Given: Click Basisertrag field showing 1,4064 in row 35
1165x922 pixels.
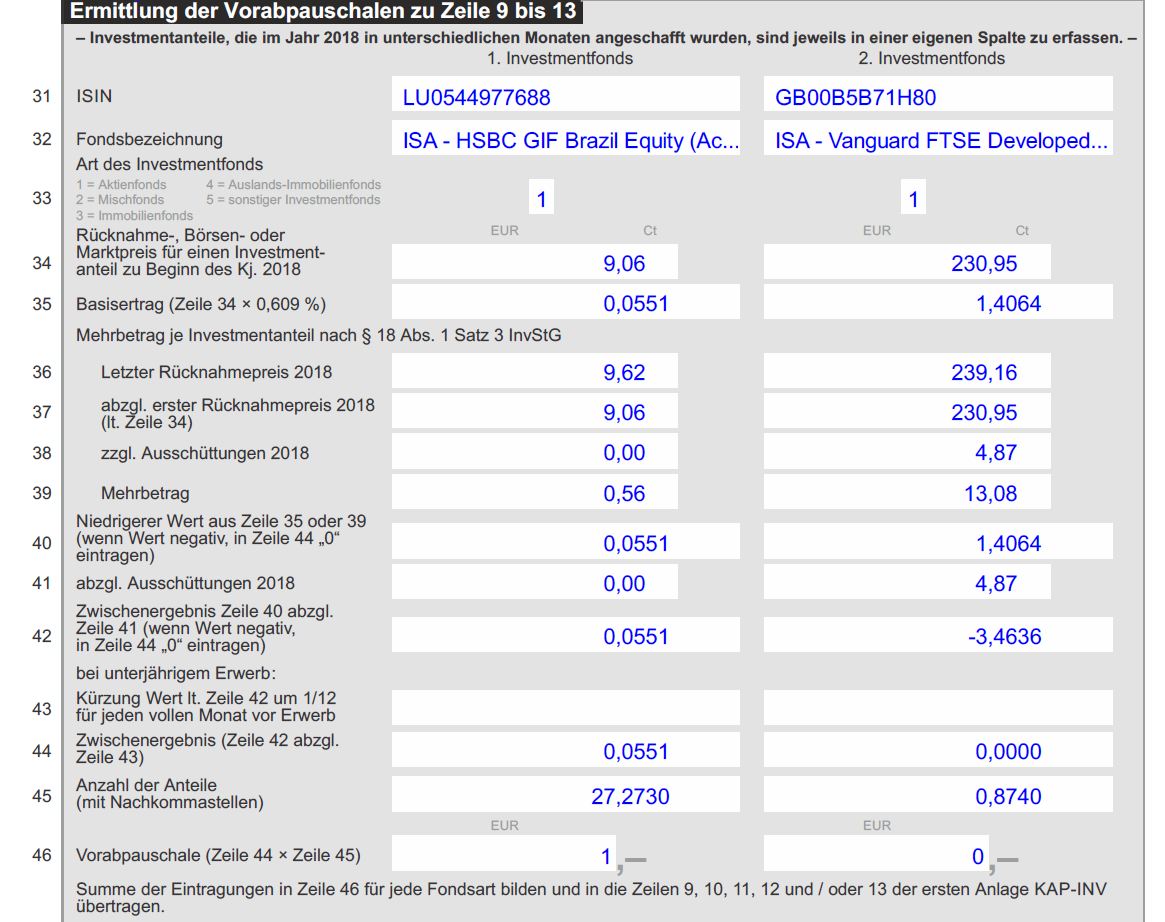Looking at the screenshot, I should click(x=937, y=303).
